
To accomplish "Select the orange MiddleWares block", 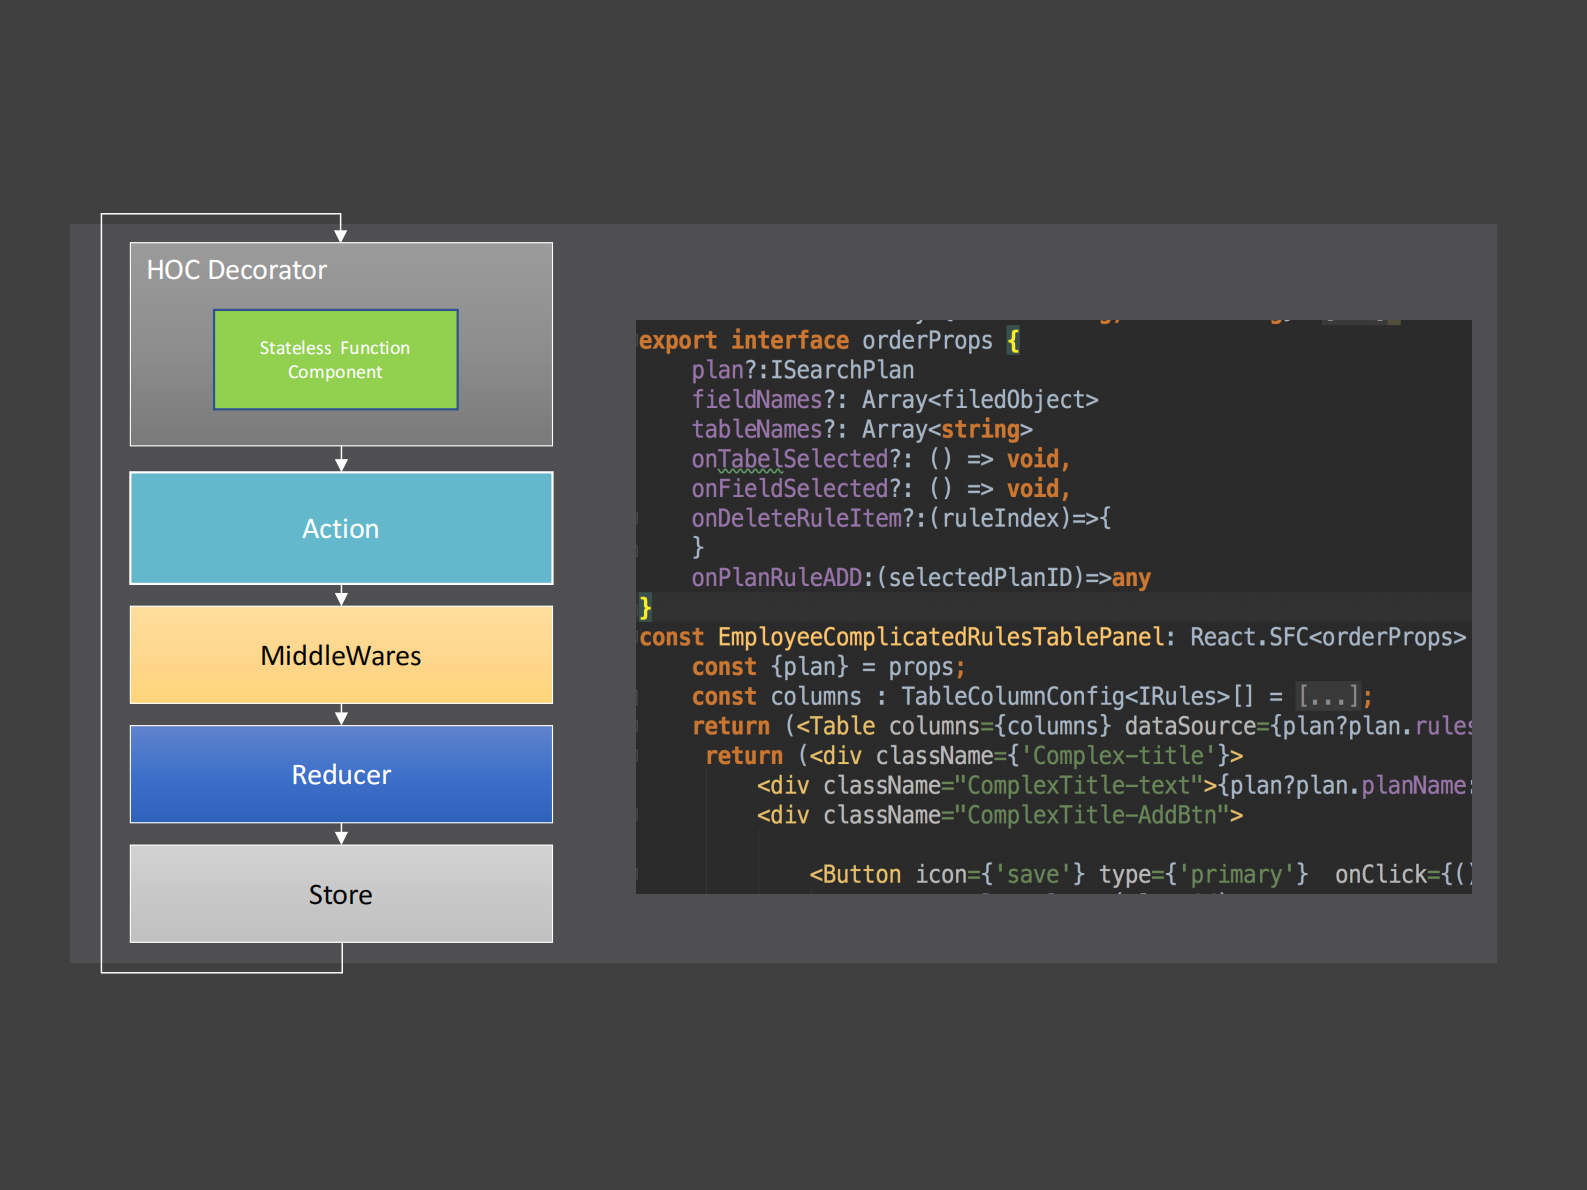I will coord(341,655).
